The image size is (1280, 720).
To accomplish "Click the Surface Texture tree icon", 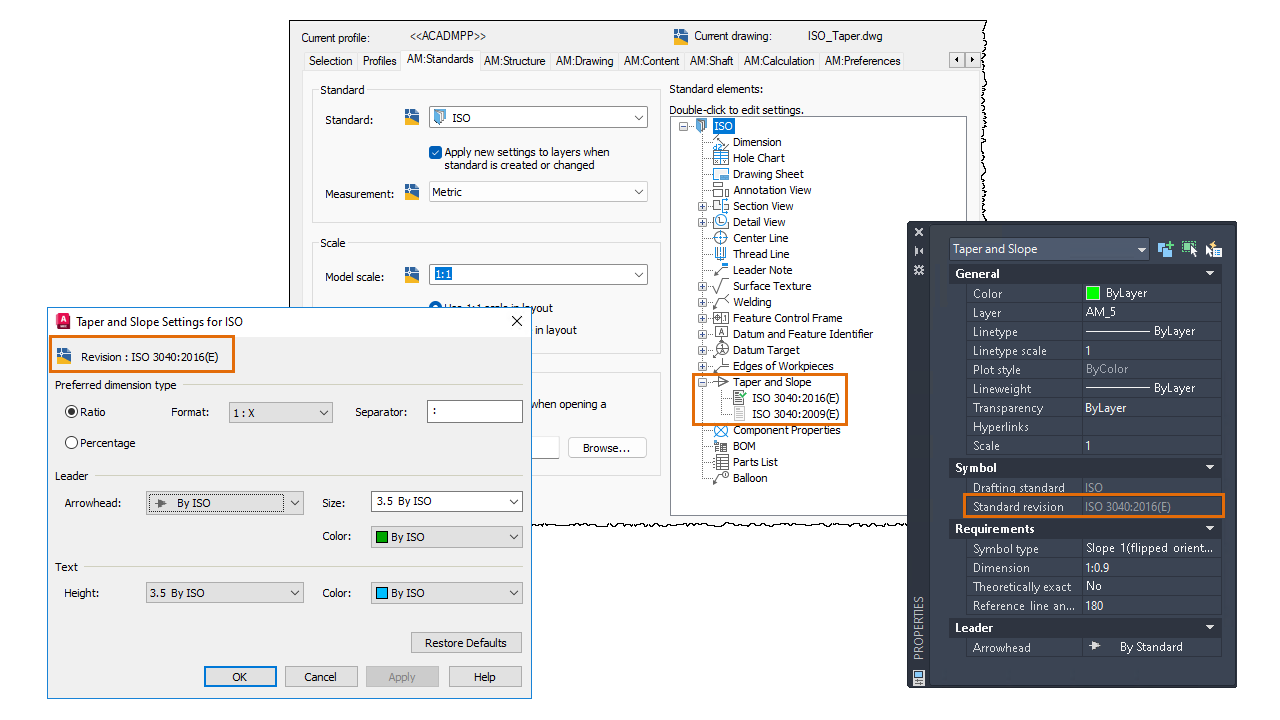I will click(x=720, y=286).
